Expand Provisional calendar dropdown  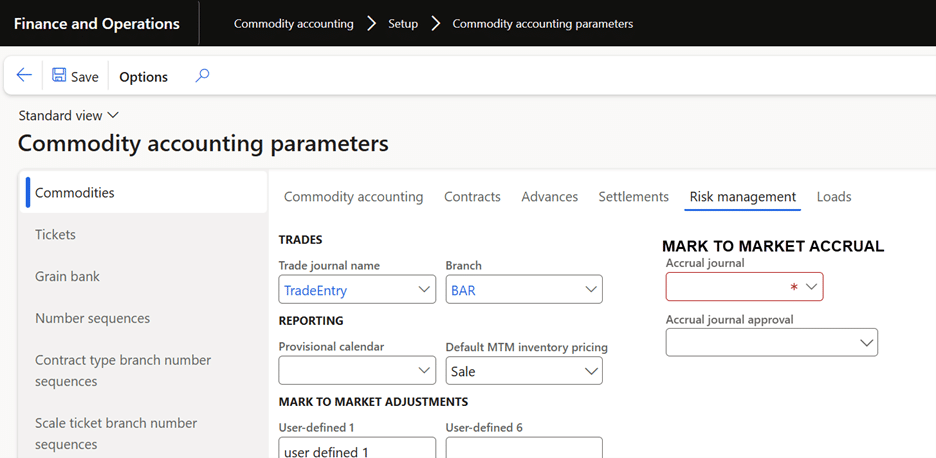click(x=423, y=371)
